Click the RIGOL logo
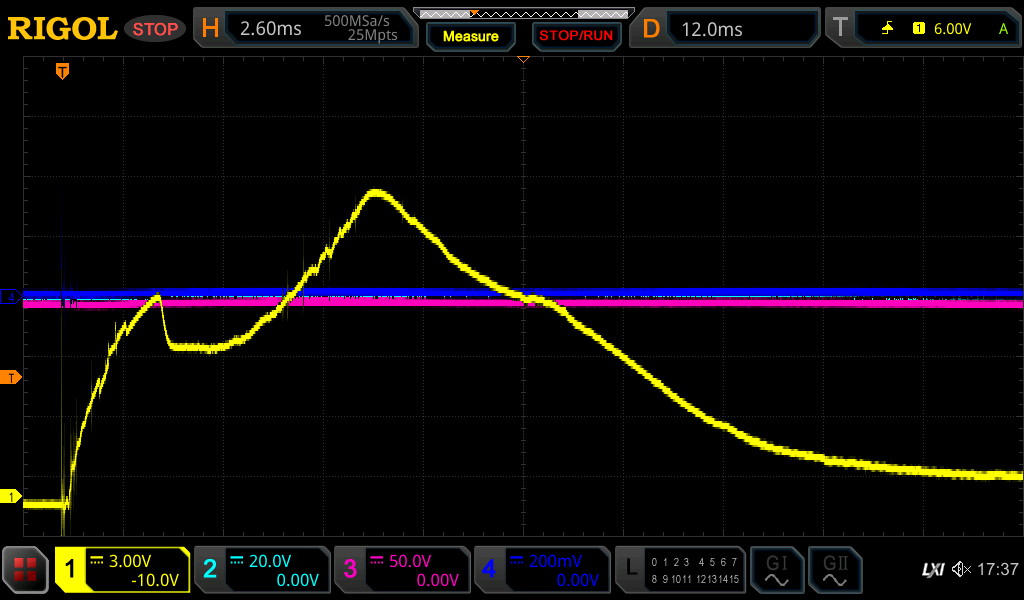This screenshot has width=1024, height=600. click(x=62, y=29)
